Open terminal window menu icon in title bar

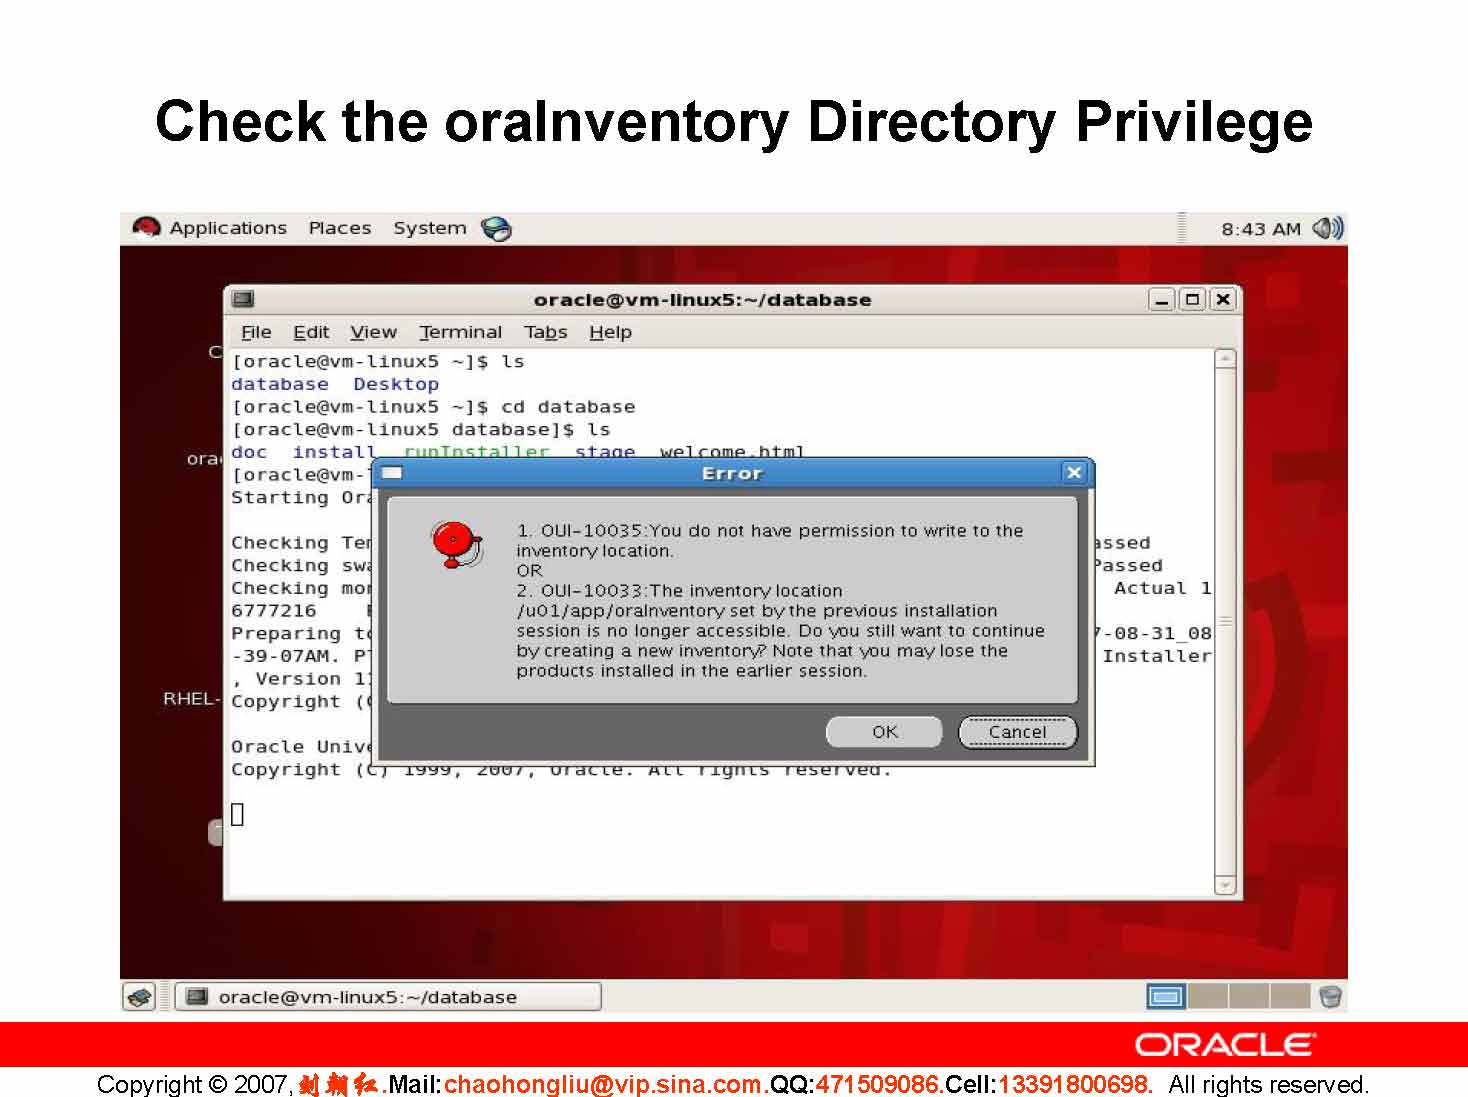(x=243, y=299)
